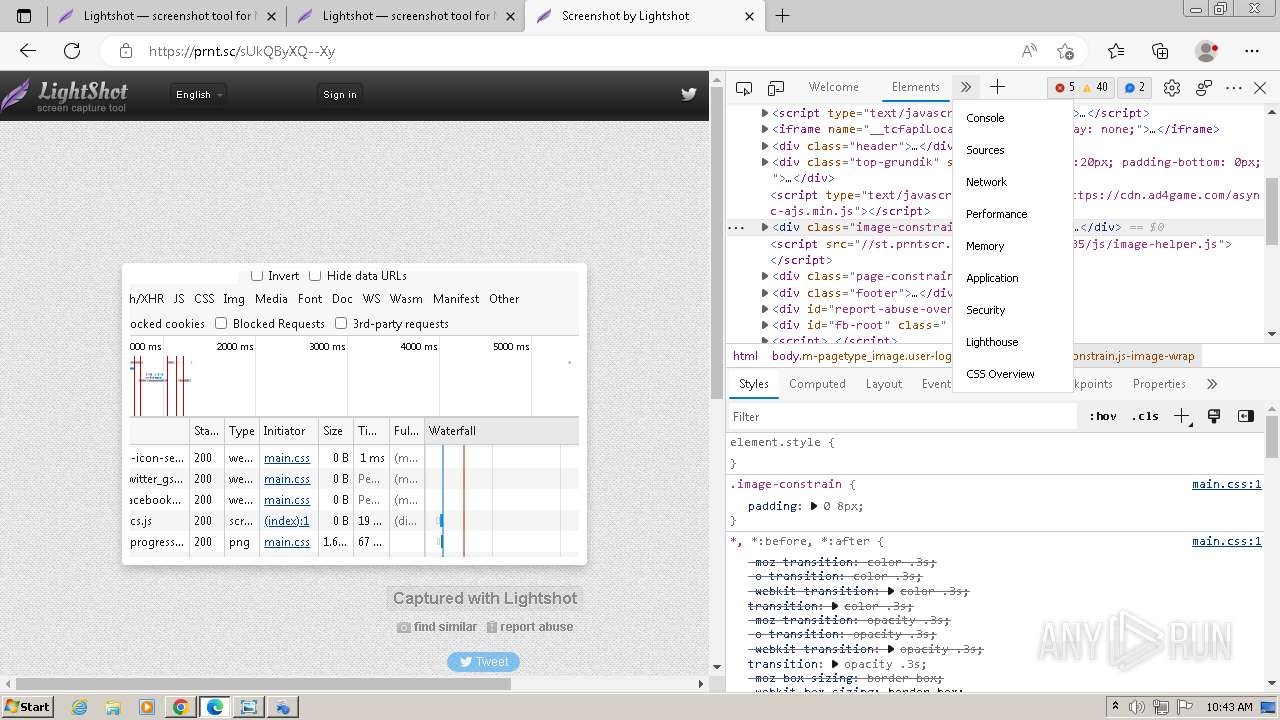The height and width of the screenshot is (720, 1280).
Task: Open the Collections toolbar icon
Action: pos(1160,51)
